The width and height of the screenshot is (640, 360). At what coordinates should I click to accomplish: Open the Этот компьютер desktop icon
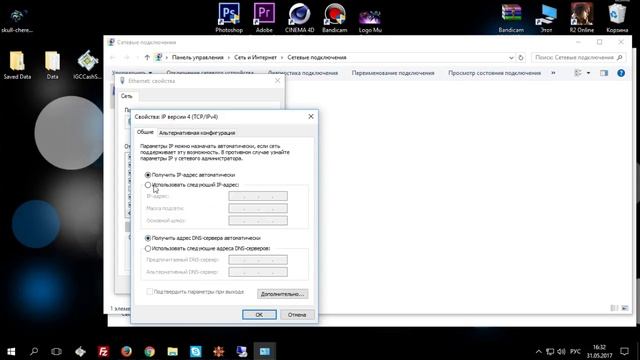tap(546, 17)
